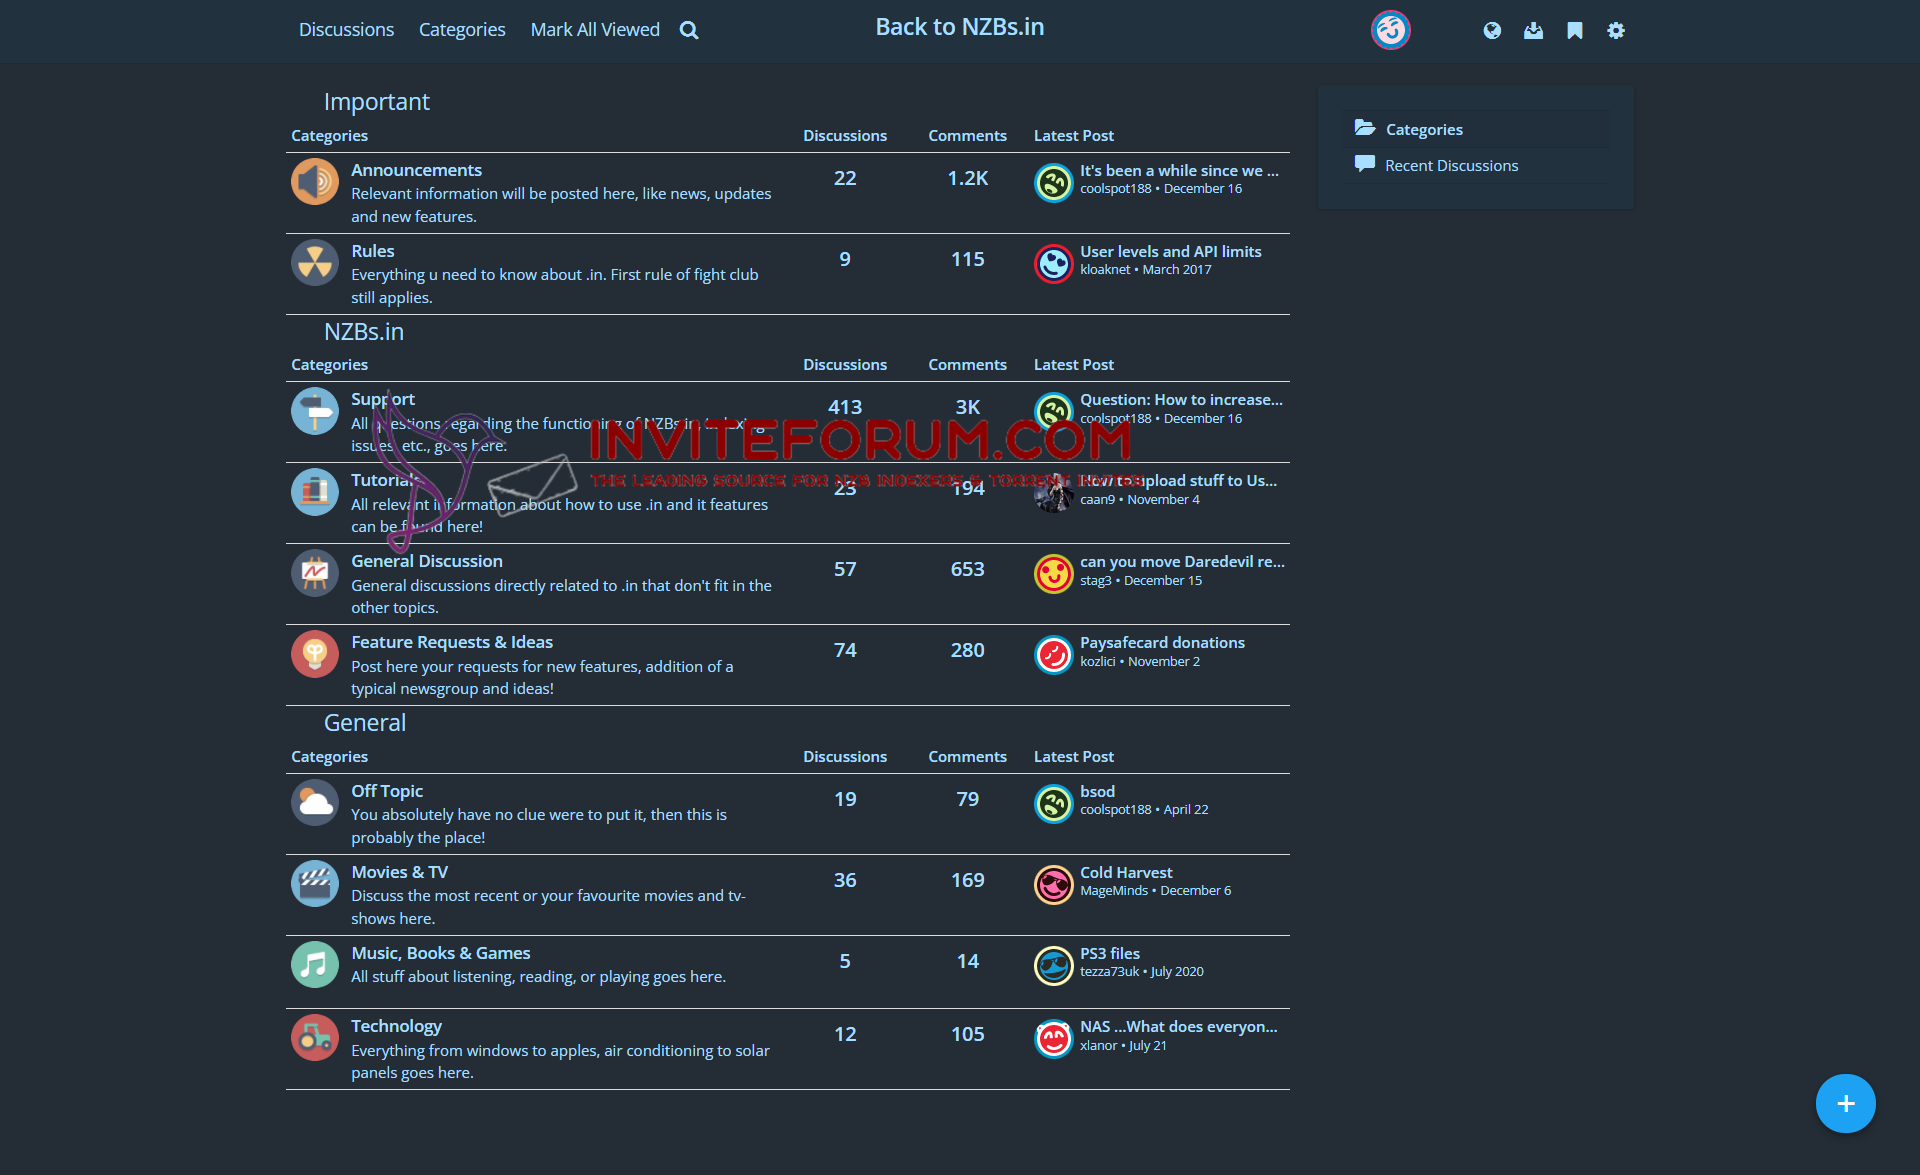Click the Technology tractor category icon
The height and width of the screenshot is (1175, 1920).
tap(314, 1038)
